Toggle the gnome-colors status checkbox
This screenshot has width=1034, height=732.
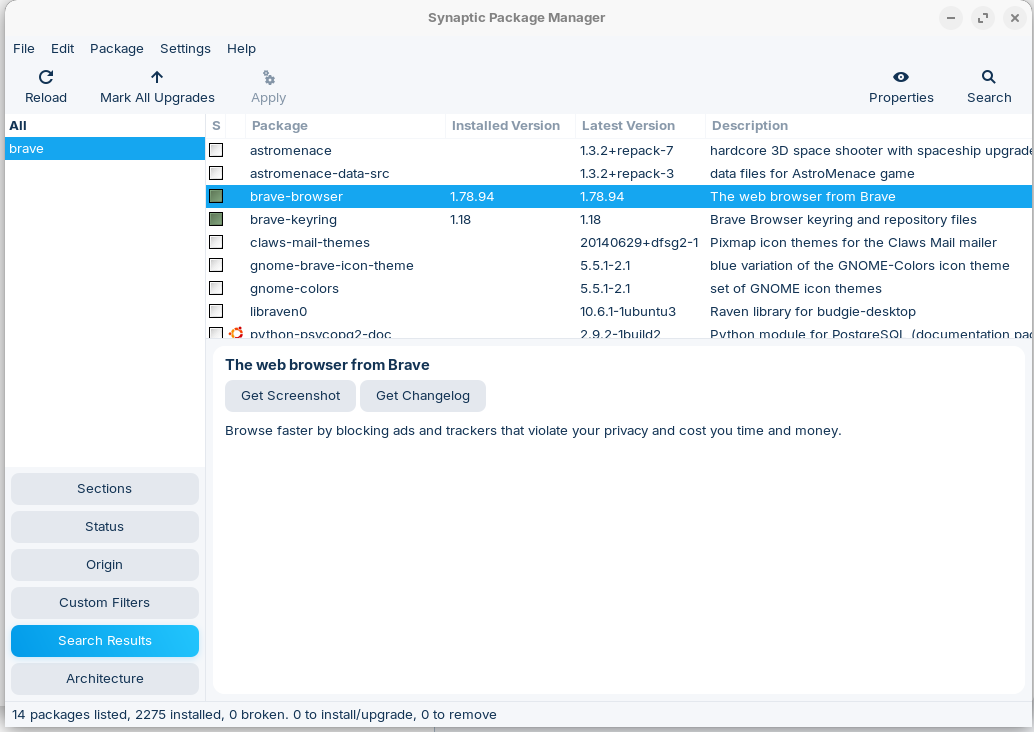point(216,288)
